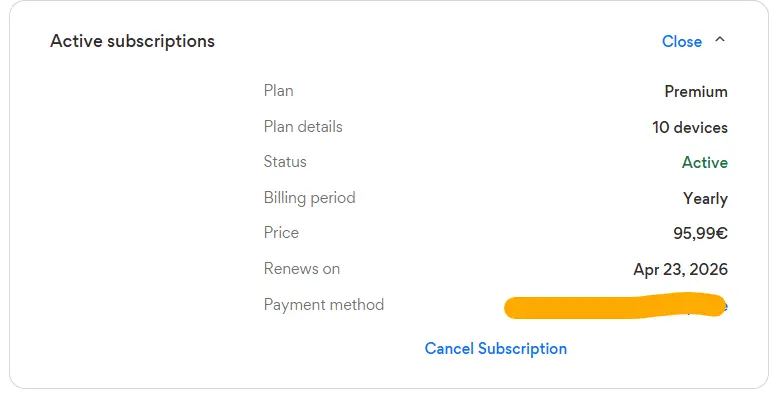
Task: Click the partially hidden link after payment method
Action: pyautogui.click(x=725, y=307)
